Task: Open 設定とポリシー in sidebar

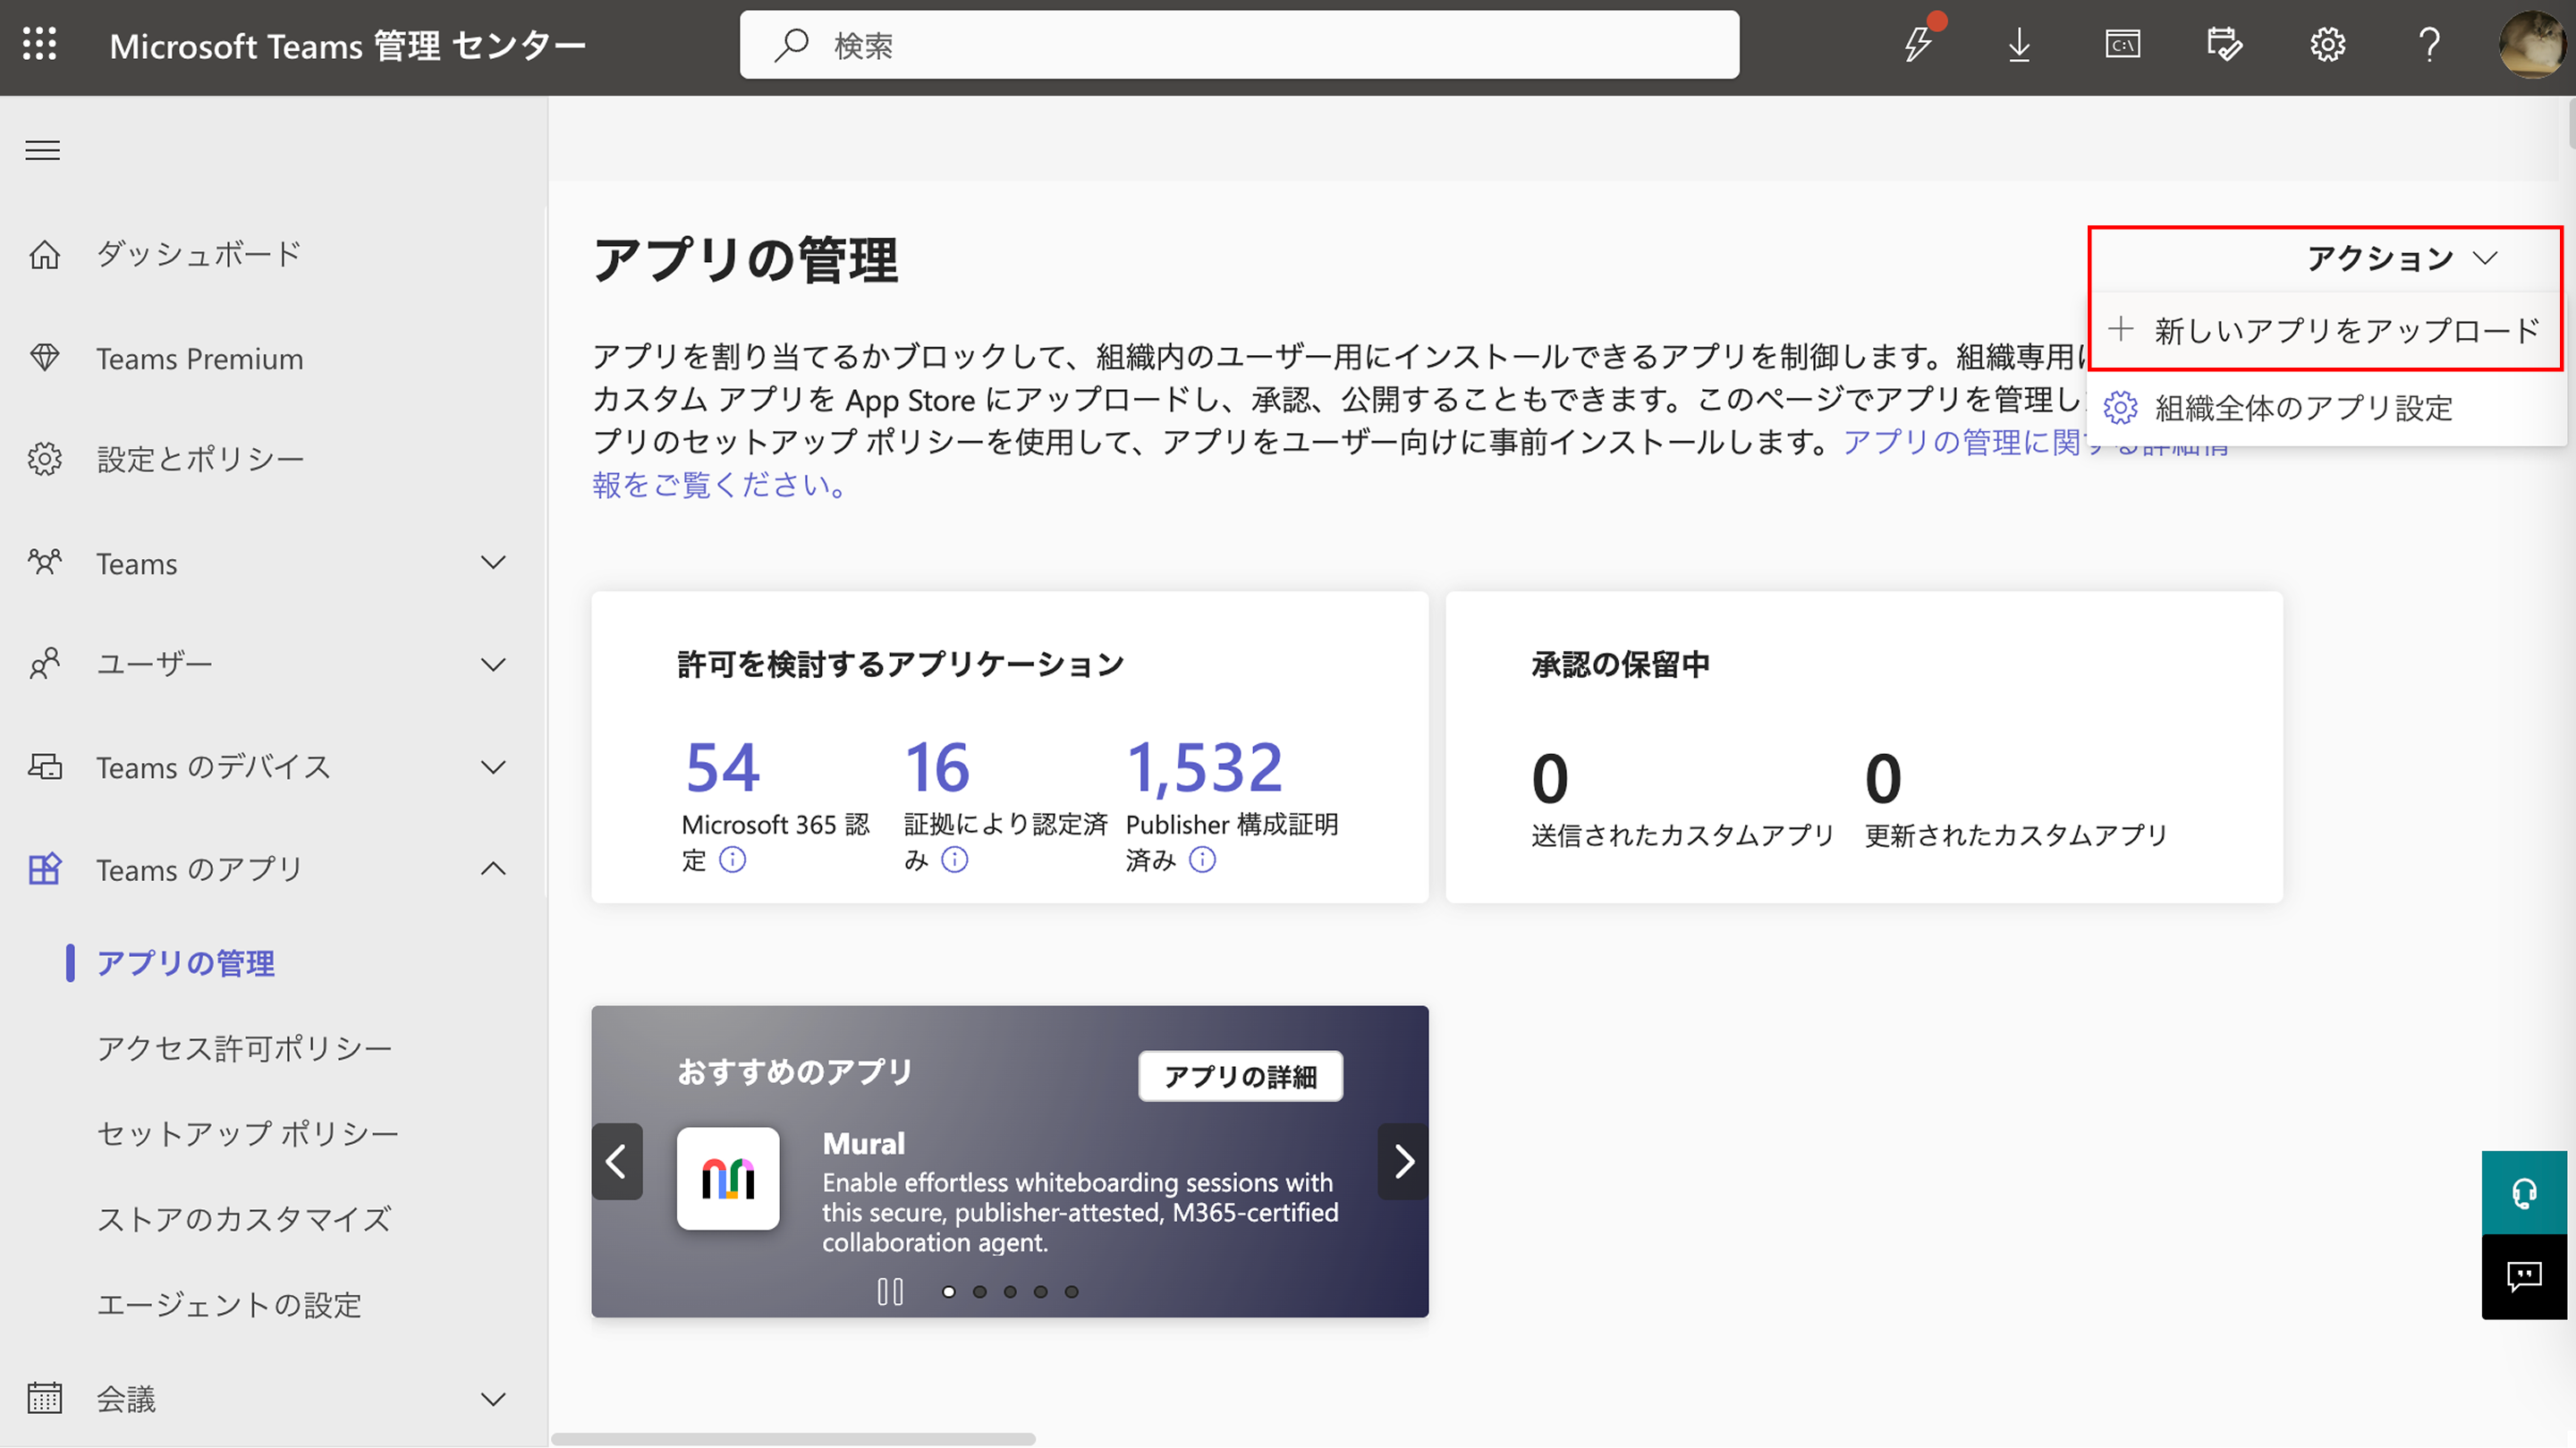Action: point(200,460)
